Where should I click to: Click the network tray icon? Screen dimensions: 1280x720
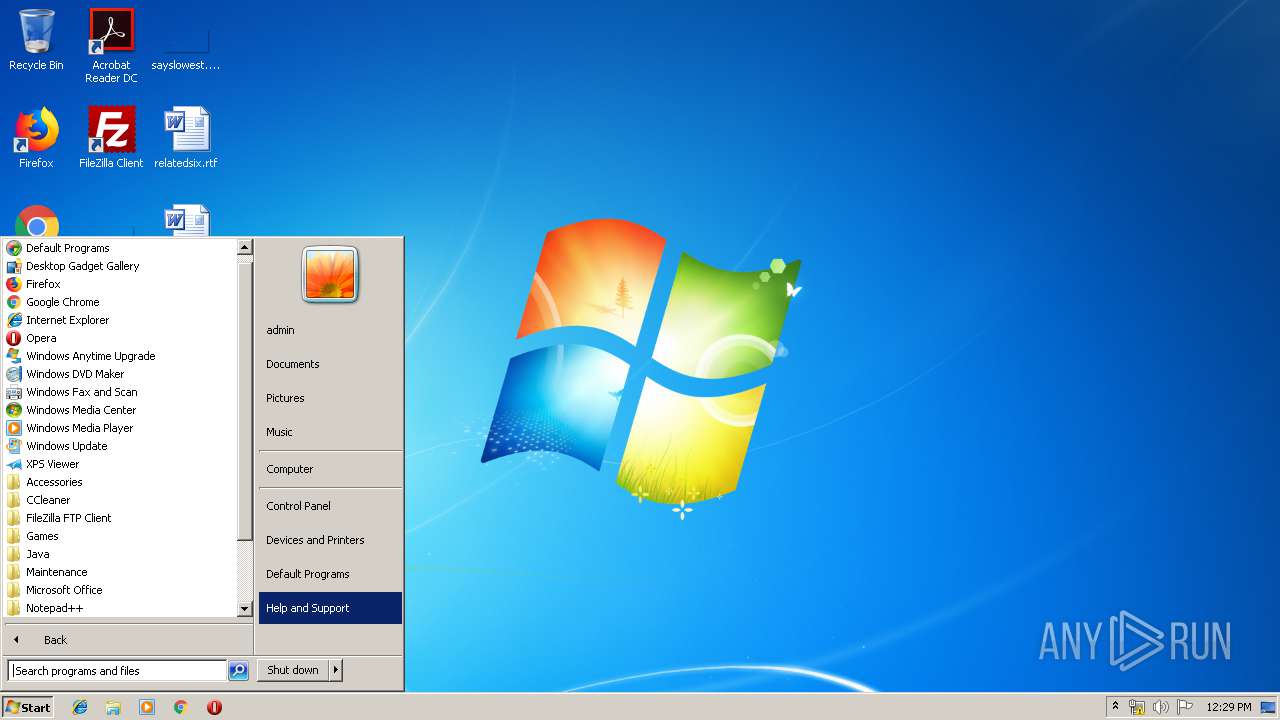(x=1137, y=707)
